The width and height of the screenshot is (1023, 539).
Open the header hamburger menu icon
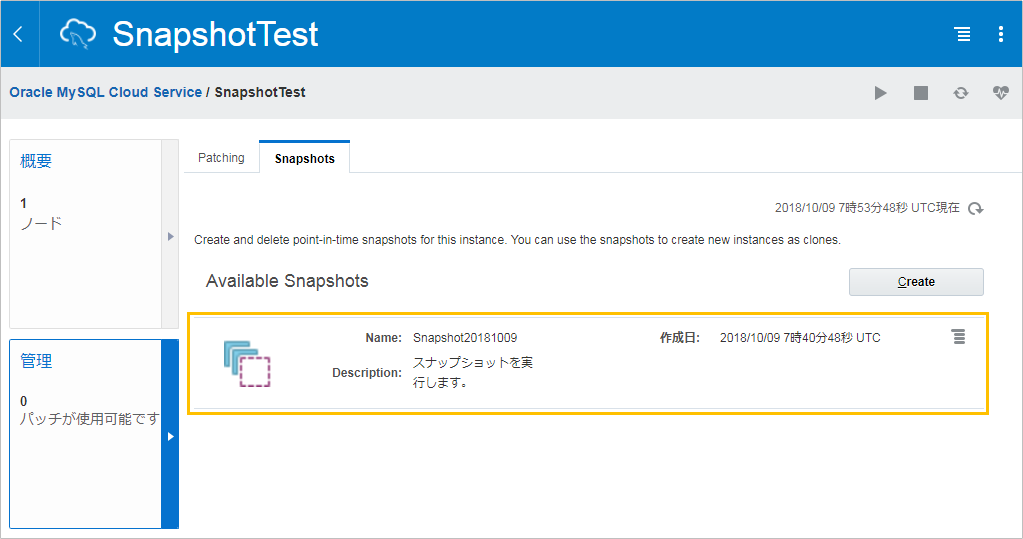tap(962, 34)
